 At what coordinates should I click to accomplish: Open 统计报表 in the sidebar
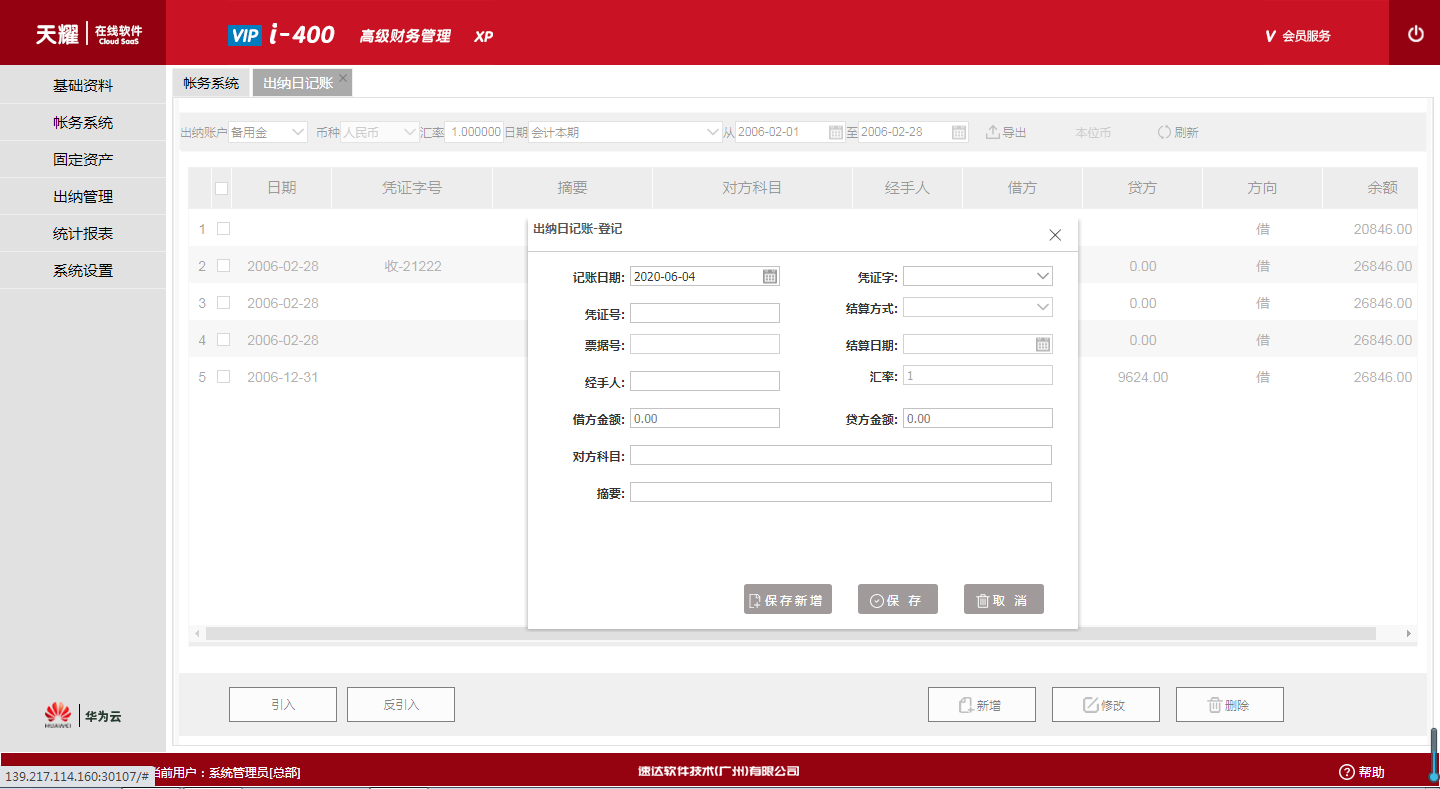83,234
